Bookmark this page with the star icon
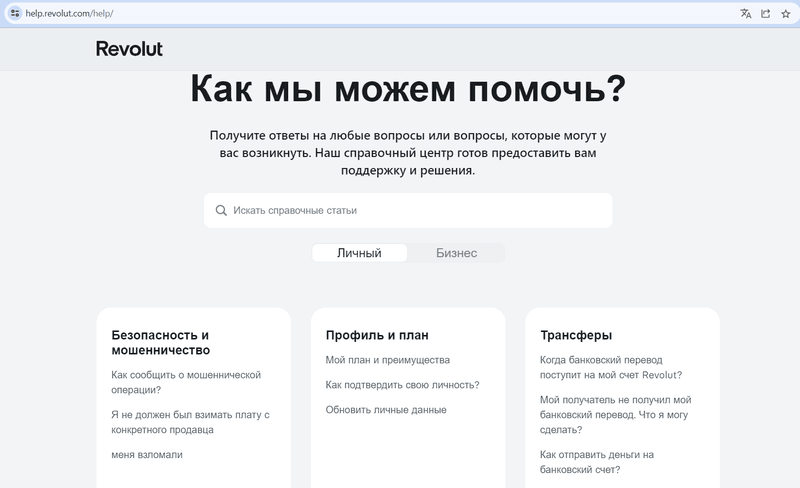800x488 pixels. pyautogui.click(x=786, y=14)
